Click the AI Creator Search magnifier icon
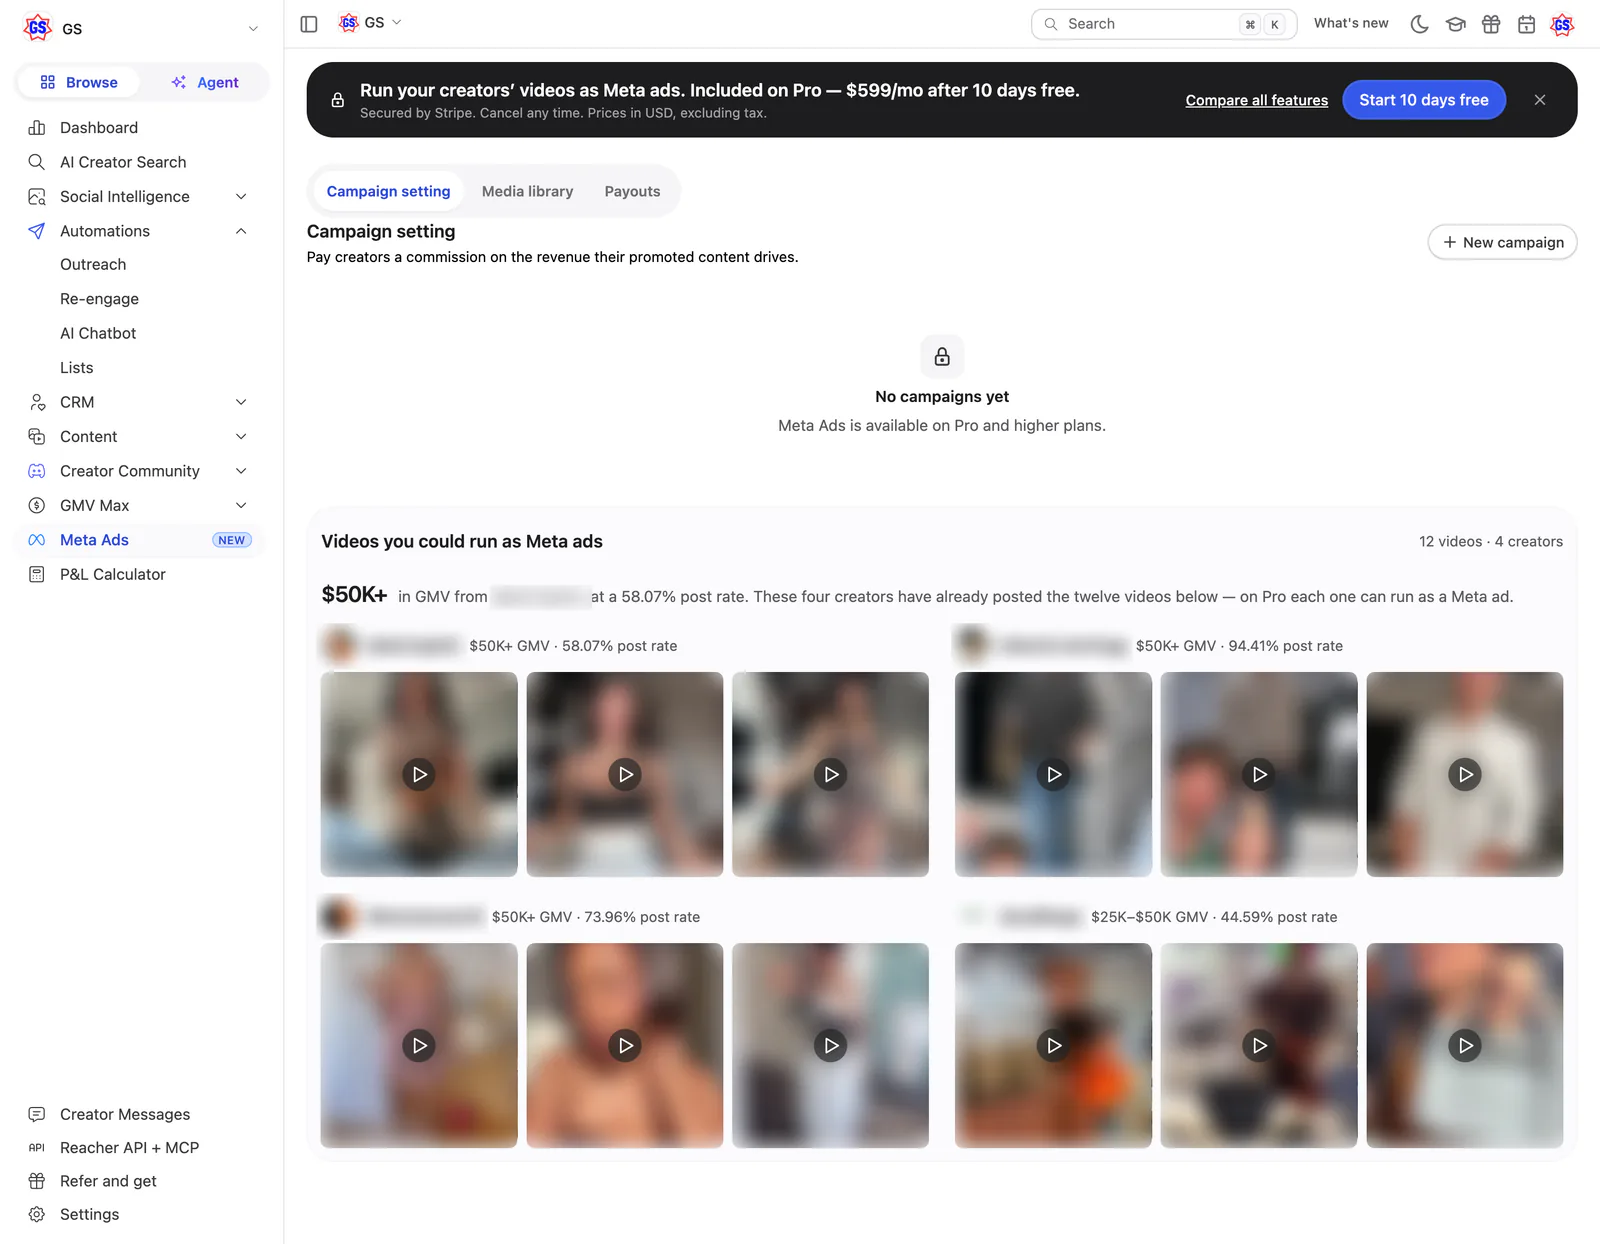The height and width of the screenshot is (1244, 1600). pyautogui.click(x=37, y=162)
